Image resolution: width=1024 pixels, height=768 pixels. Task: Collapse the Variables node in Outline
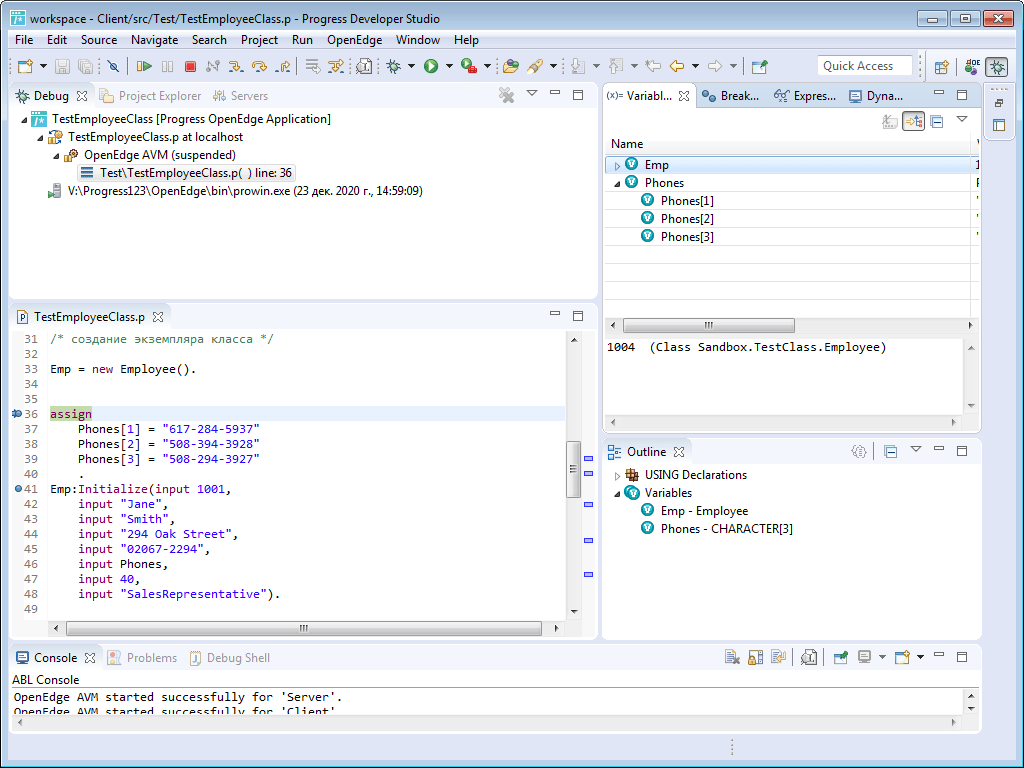pos(617,494)
